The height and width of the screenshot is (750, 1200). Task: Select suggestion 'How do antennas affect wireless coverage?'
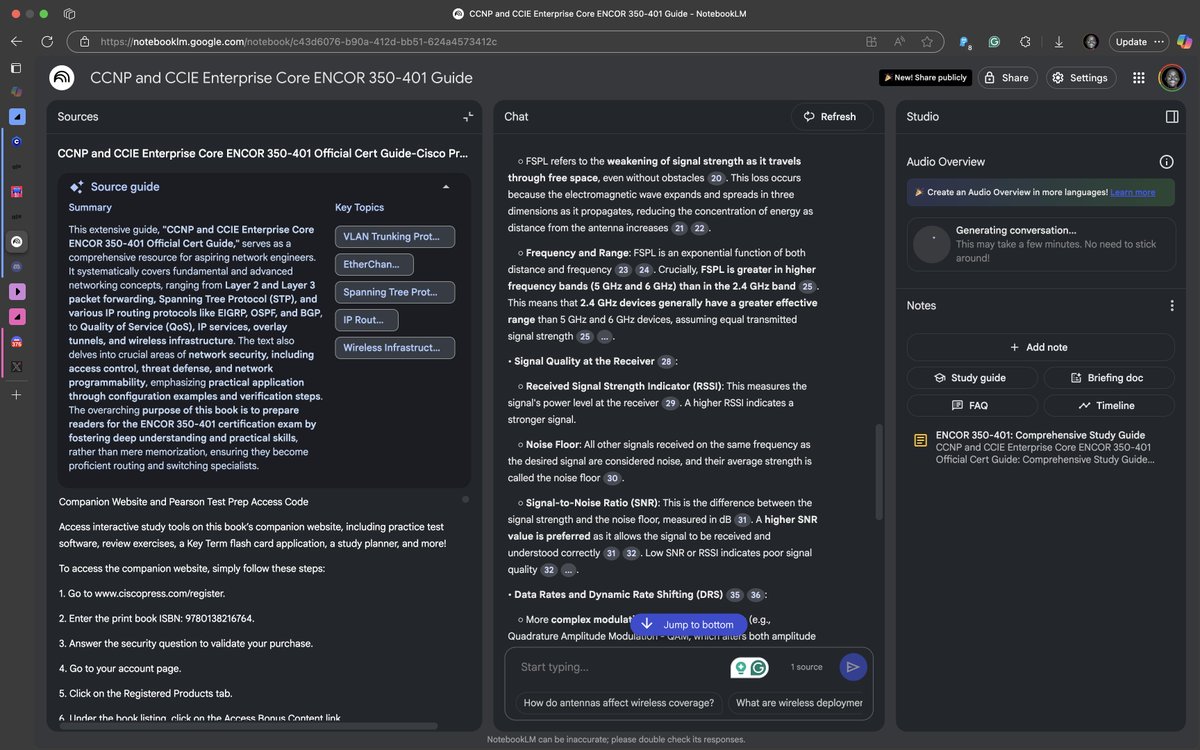click(619, 703)
